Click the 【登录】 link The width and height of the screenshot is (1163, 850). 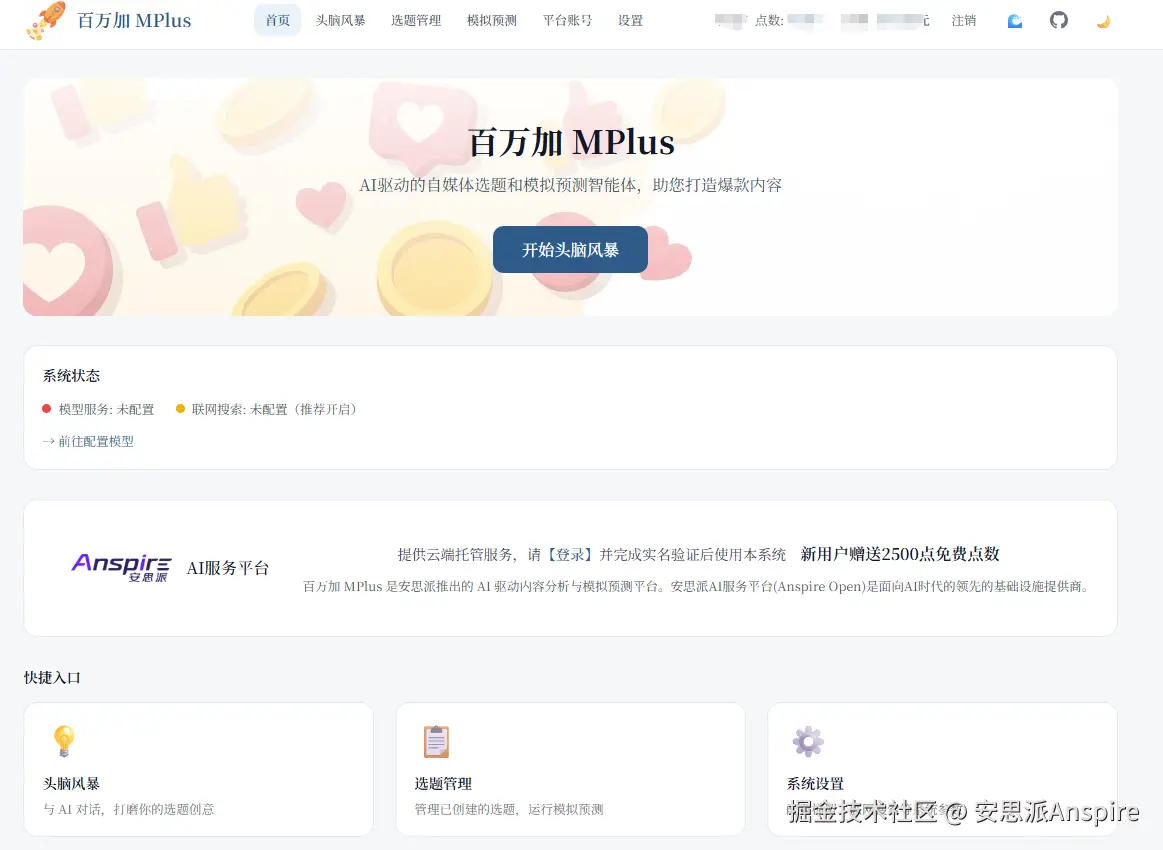click(x=570, y=554)
